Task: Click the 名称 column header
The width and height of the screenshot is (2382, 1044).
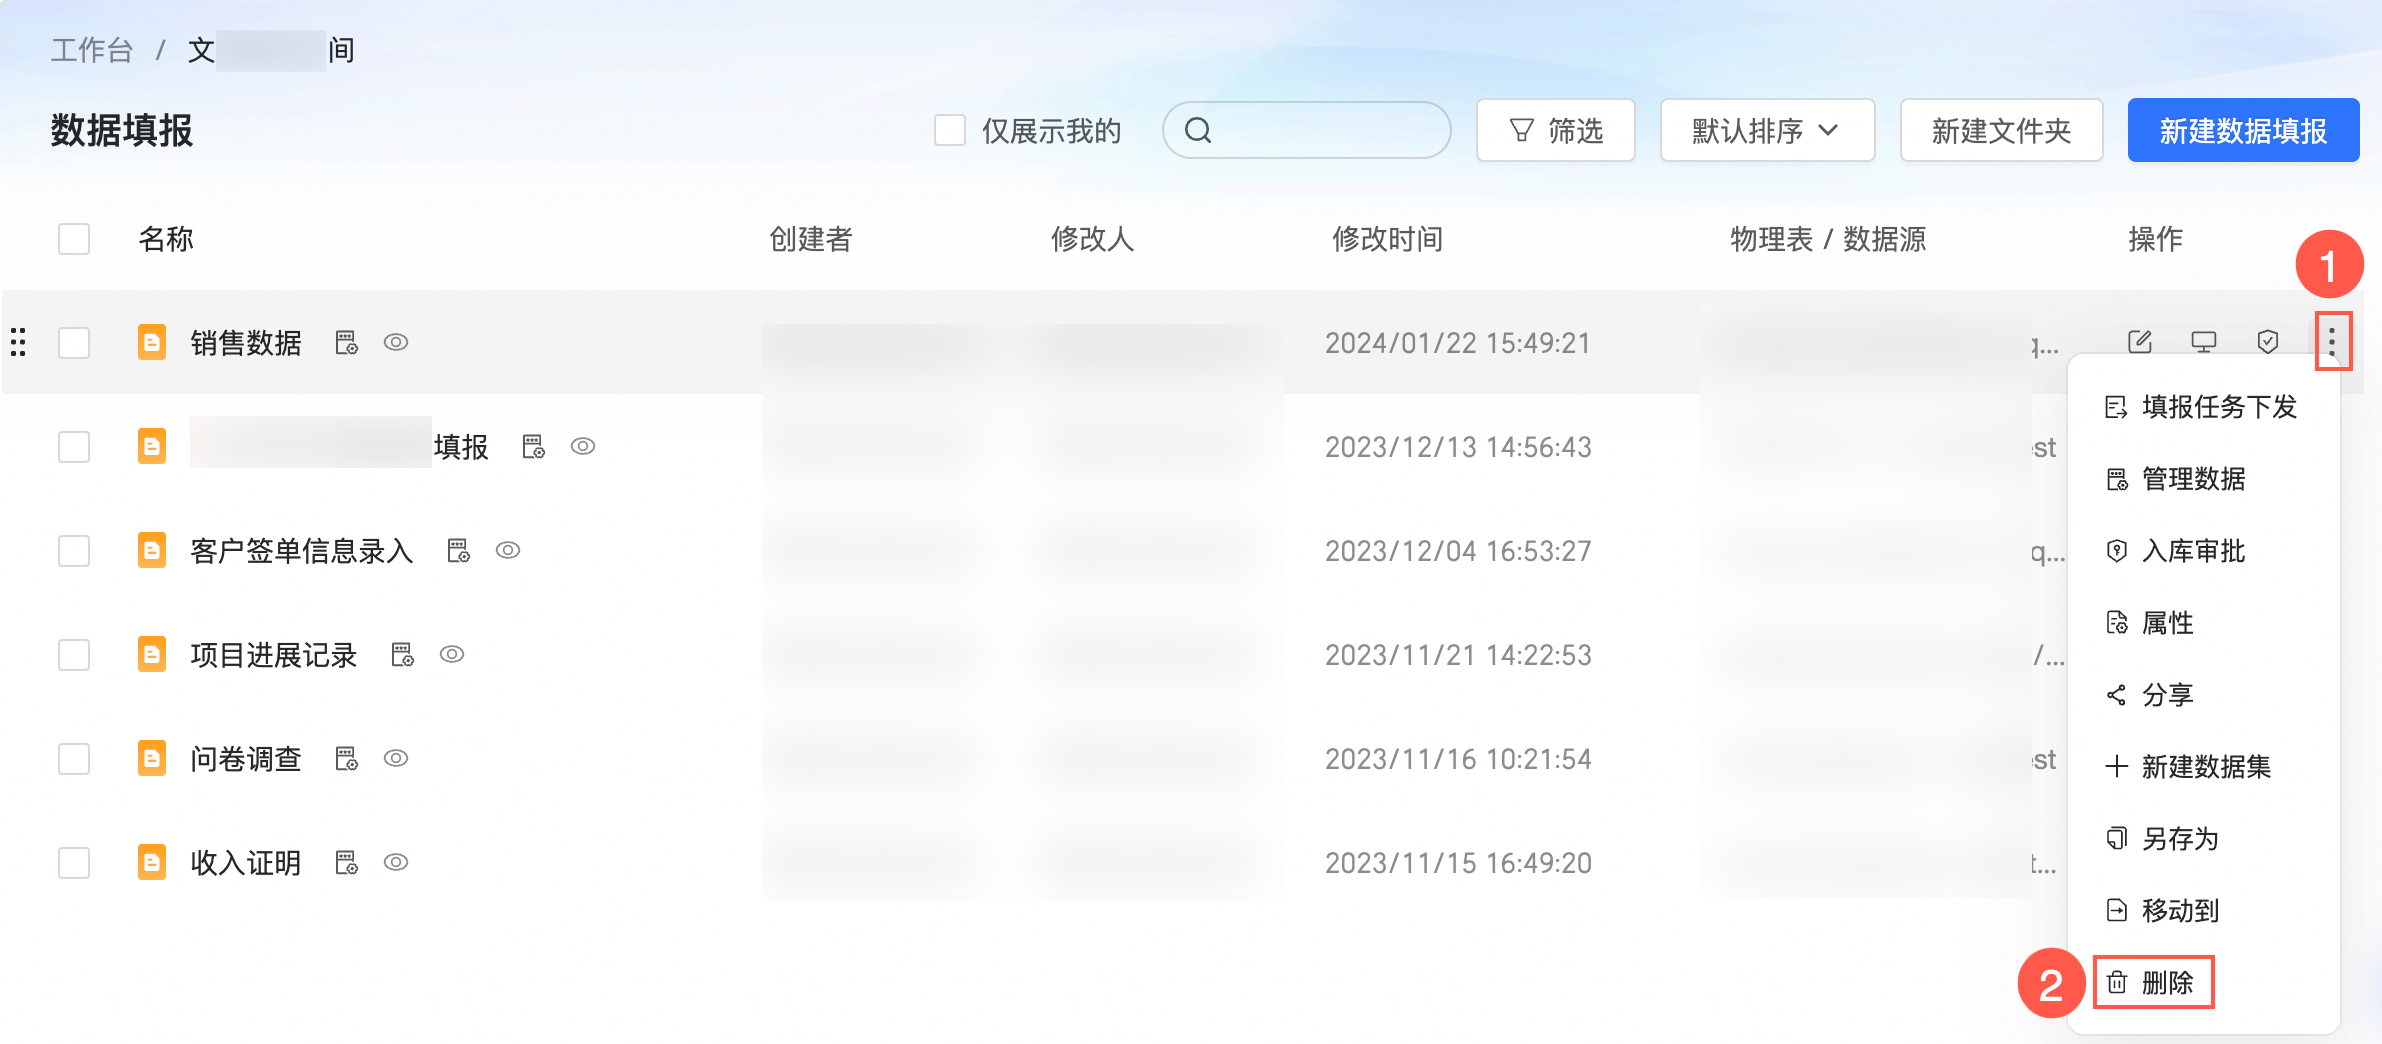Action: (166, 239)
